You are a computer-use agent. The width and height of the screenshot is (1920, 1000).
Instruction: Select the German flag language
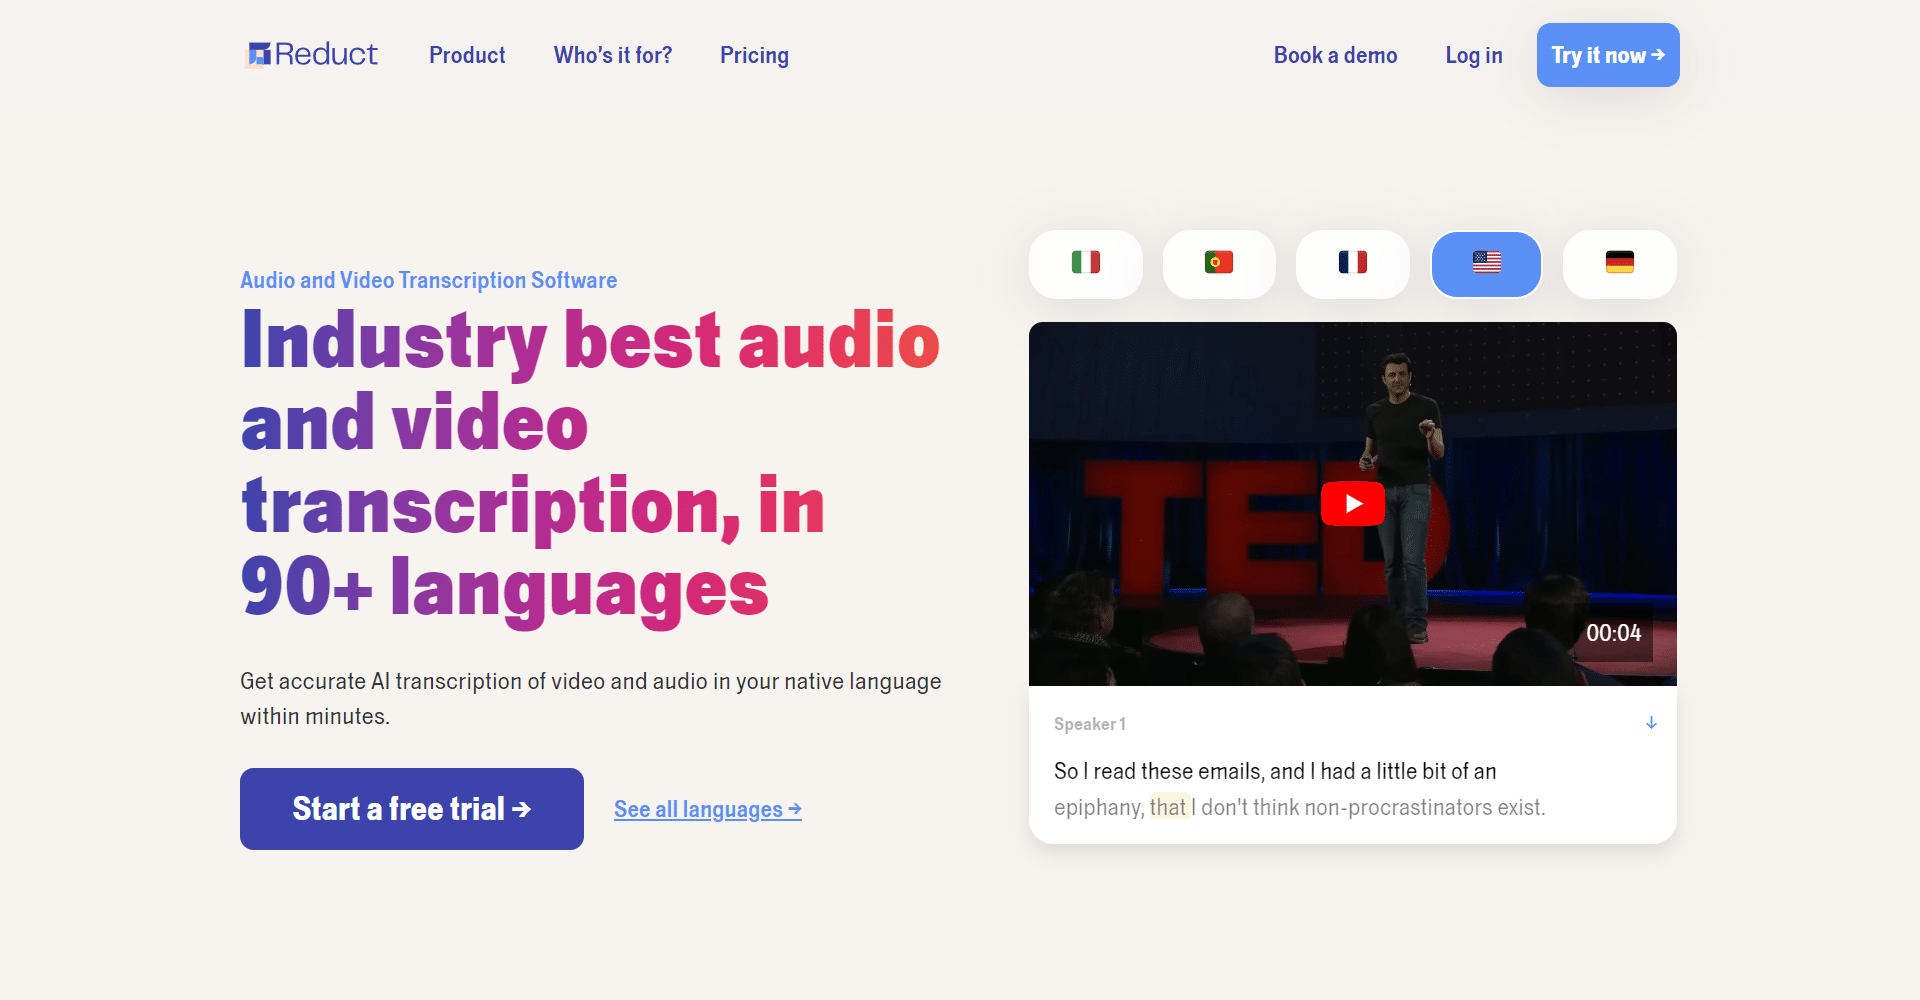[1620, 263]
